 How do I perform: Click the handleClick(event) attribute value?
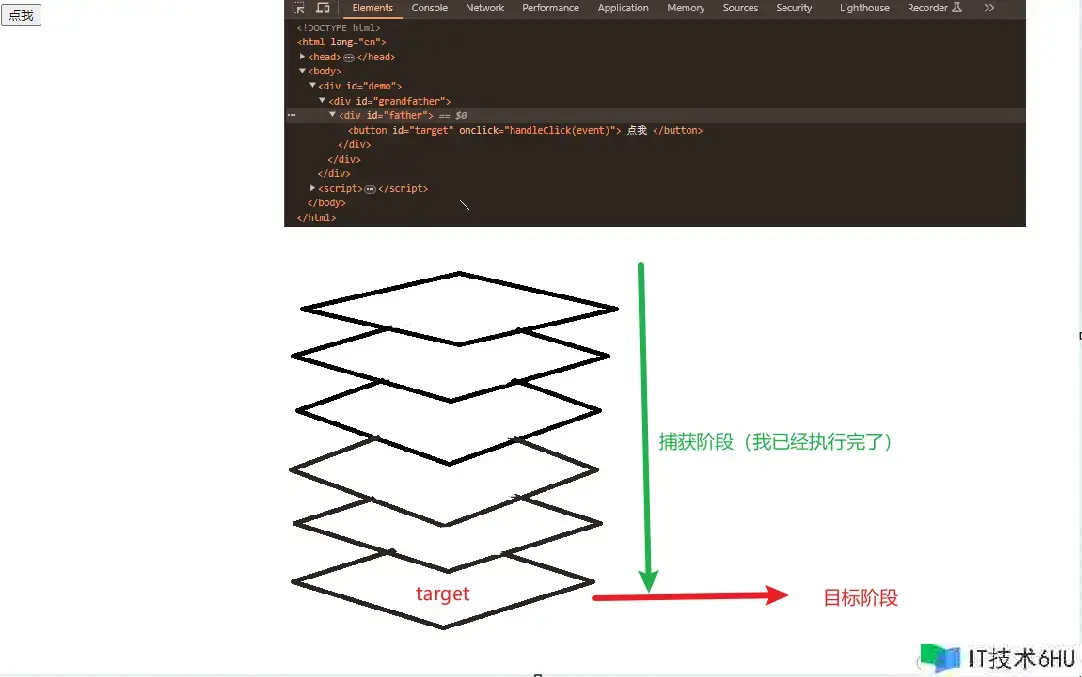(x=560, y=130)
